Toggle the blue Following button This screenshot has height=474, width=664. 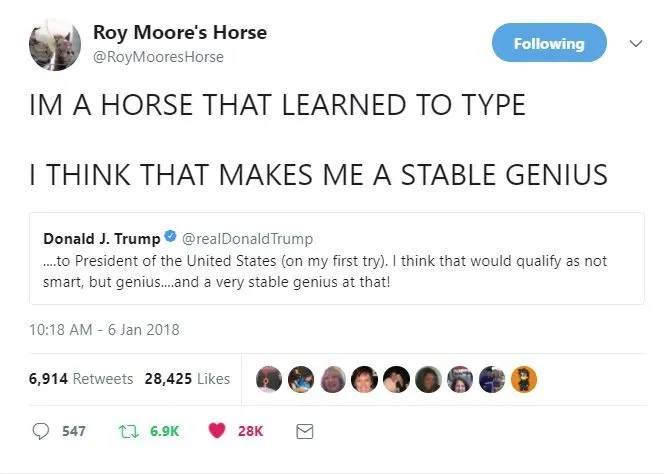(549, 43)
